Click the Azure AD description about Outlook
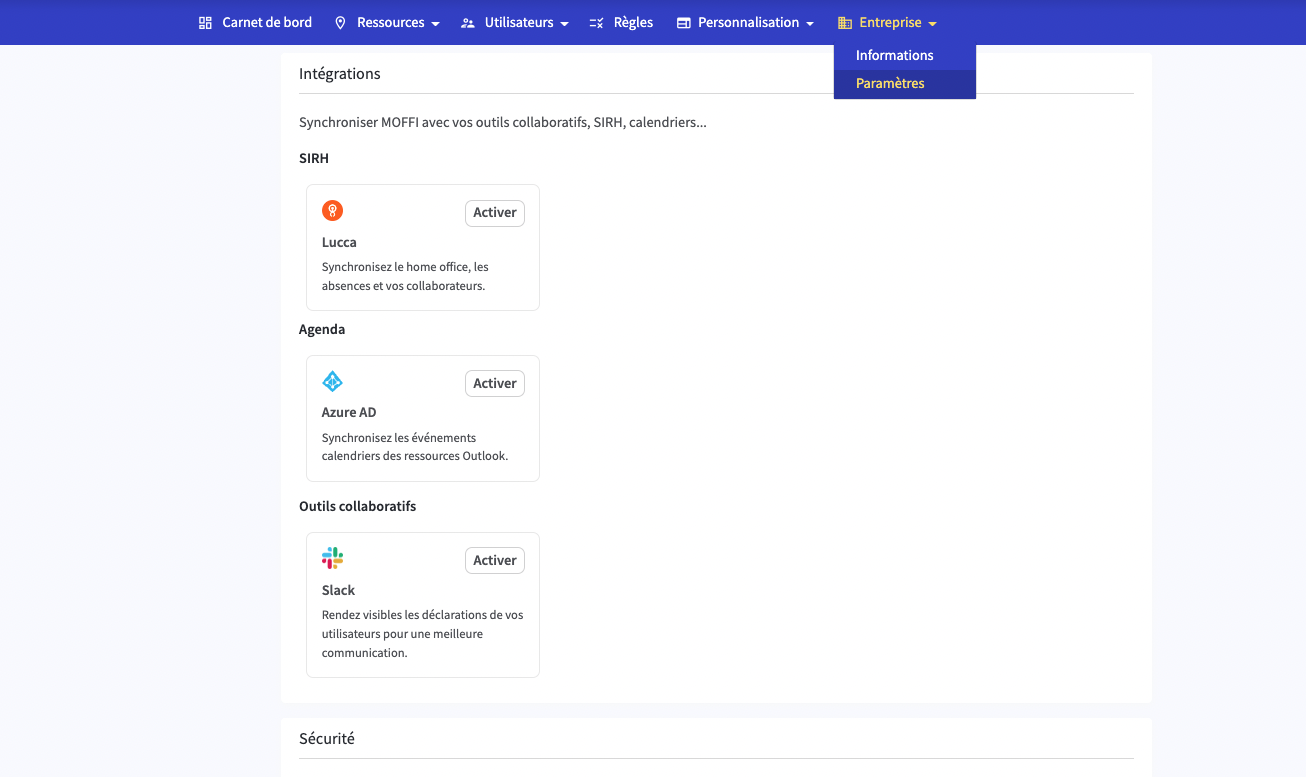The image size is (1306, 777). pyautogui.click(x=415, y=447)
